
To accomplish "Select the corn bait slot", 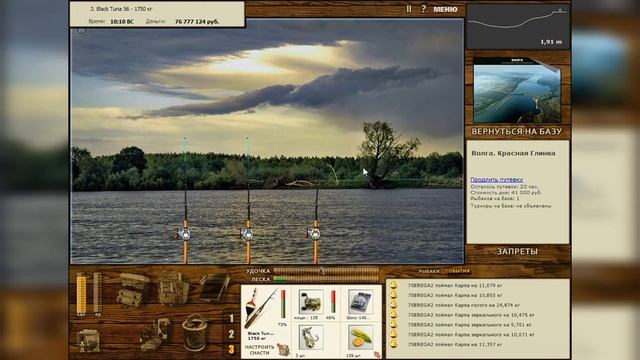I will (x=360, y=337).
